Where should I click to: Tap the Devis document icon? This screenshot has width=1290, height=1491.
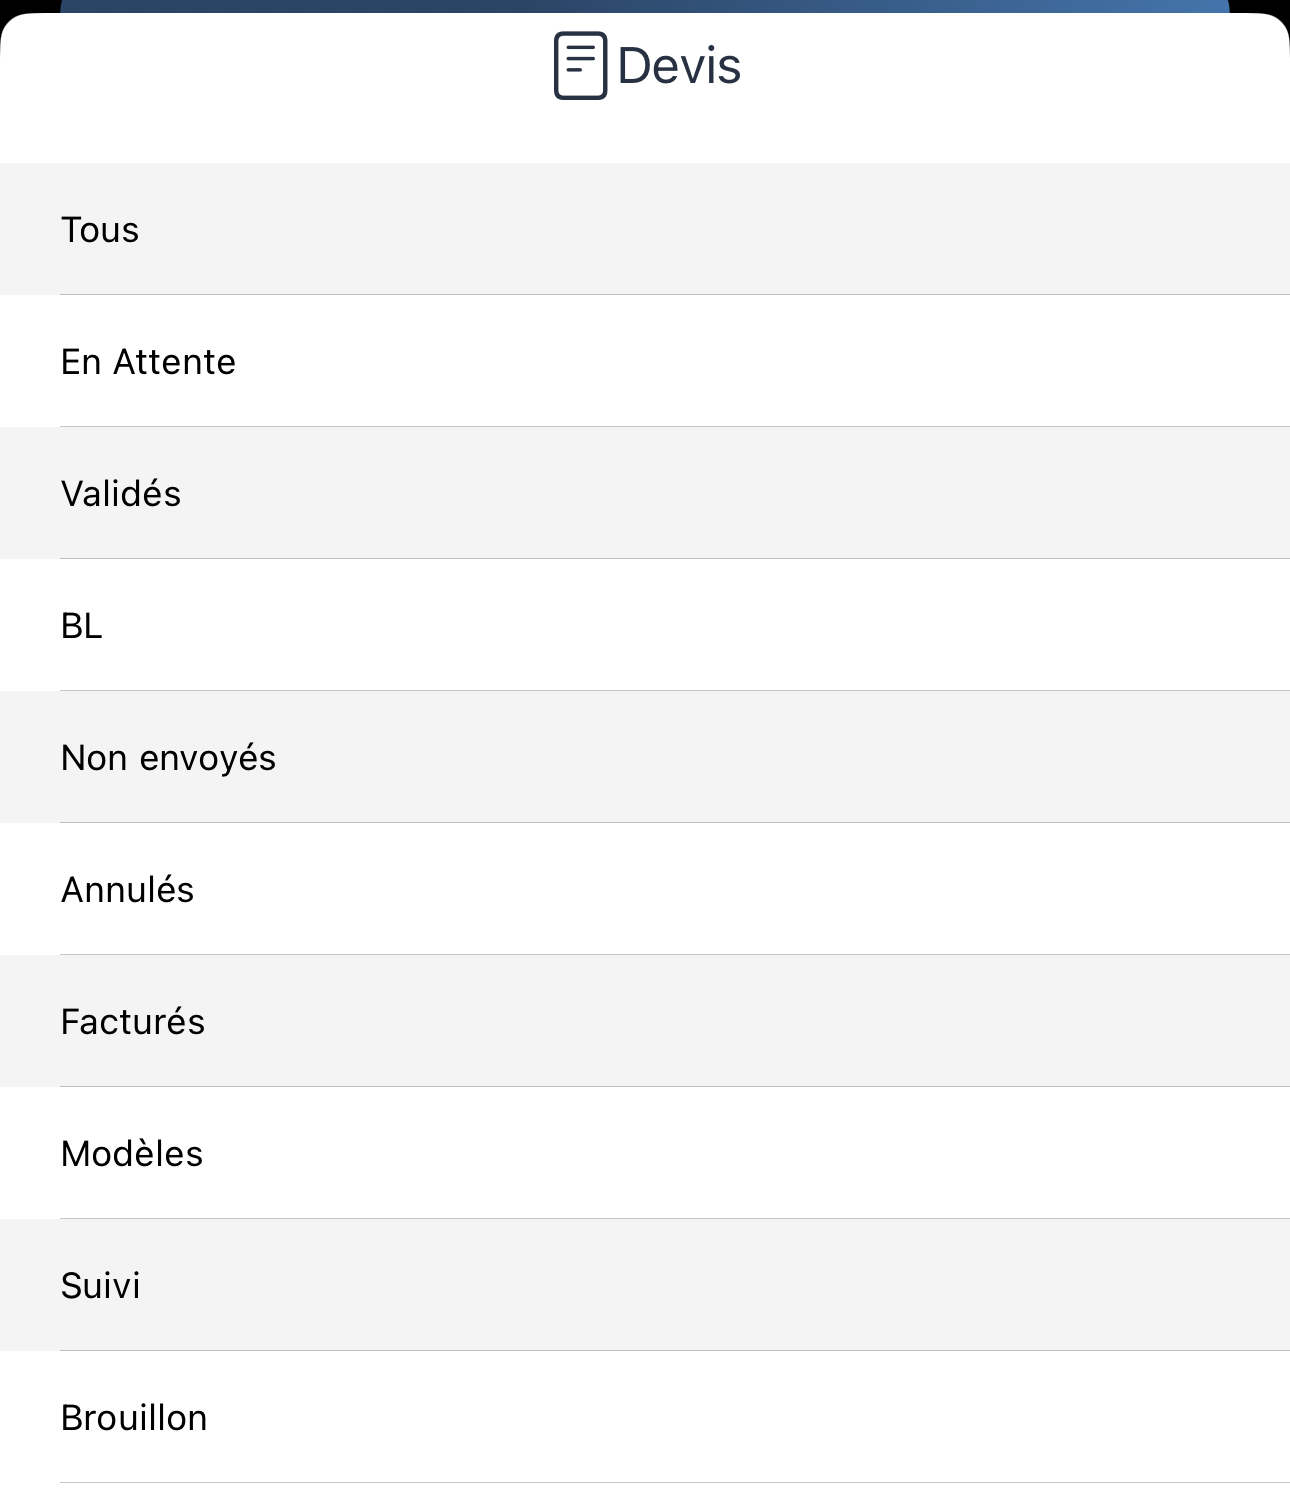(x=581, y=66)
